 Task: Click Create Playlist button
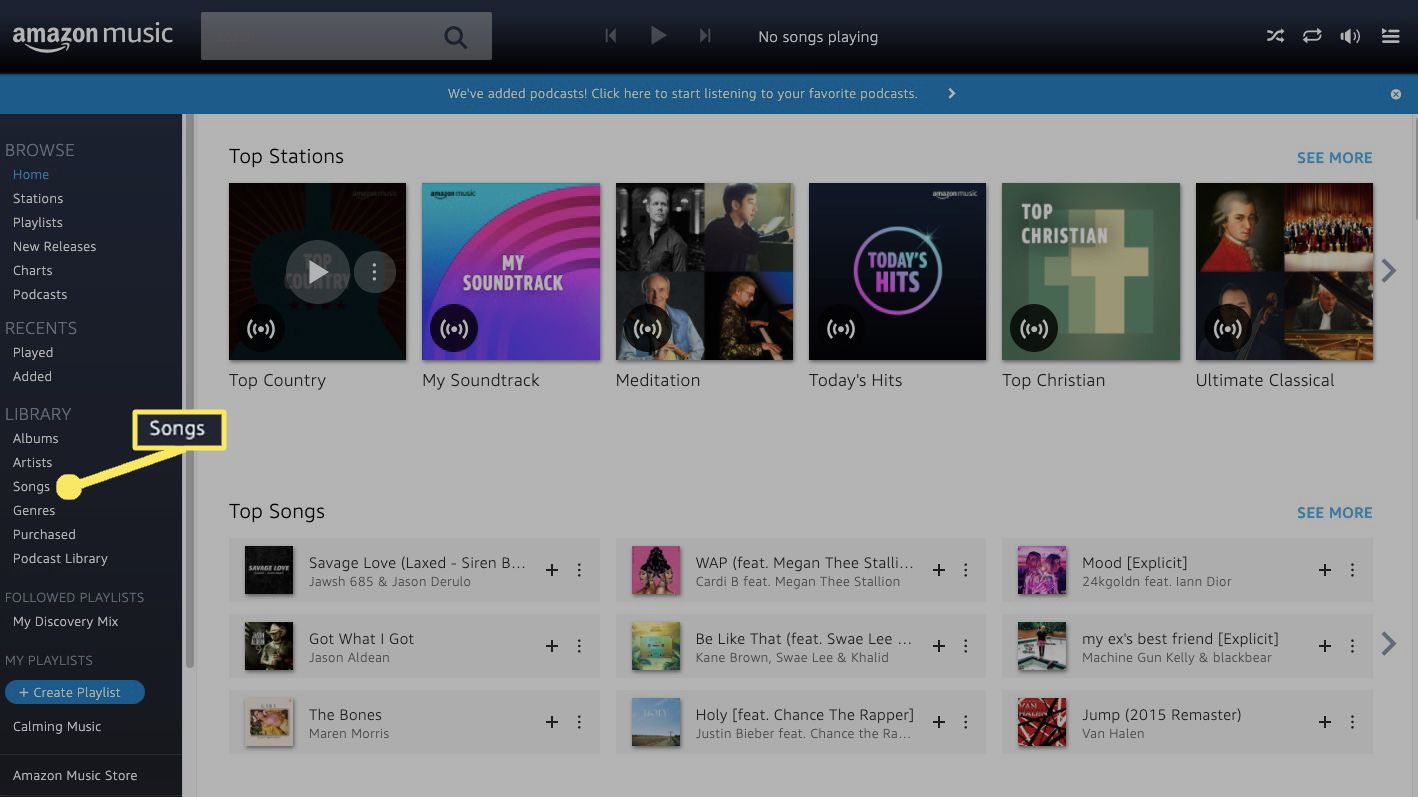75,692
